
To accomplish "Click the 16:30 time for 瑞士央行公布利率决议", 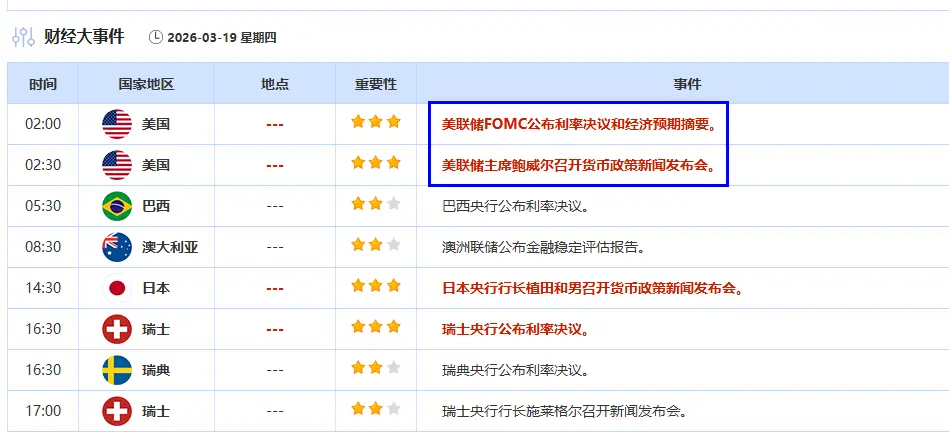I will coord(43,329).
